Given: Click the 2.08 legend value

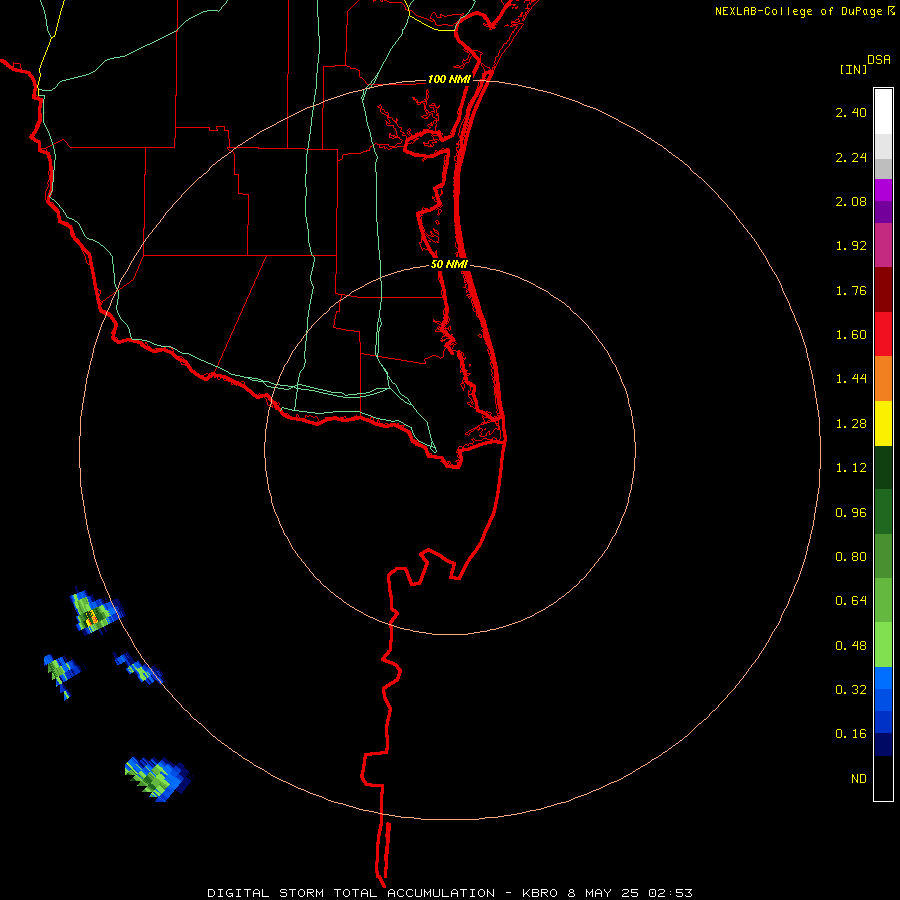Looking at the screenshot, I should [x=851, y=201].
